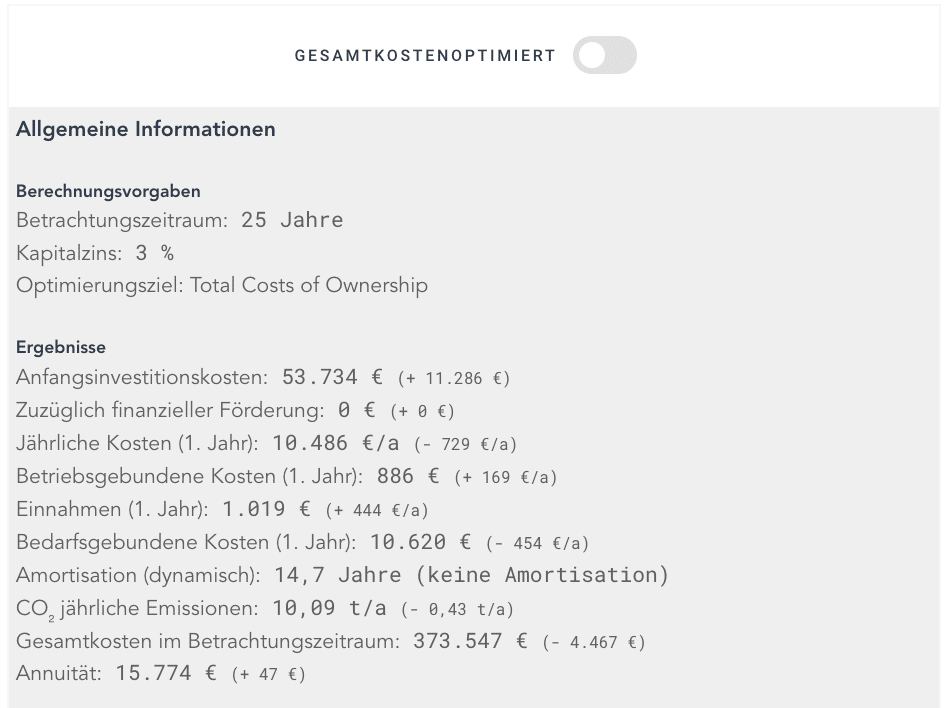Screen dimensions: 948x708
Task: Enable the Gesamtkostenoptimiert toggle switch
Action: point(604,56)
